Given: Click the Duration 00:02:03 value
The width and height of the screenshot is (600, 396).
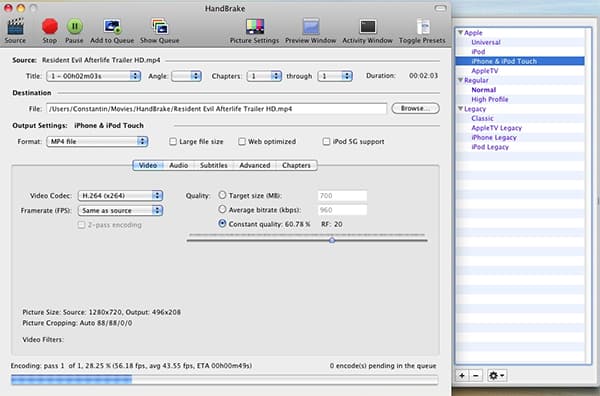Looking at the screenshot, I should pos(423,76).
